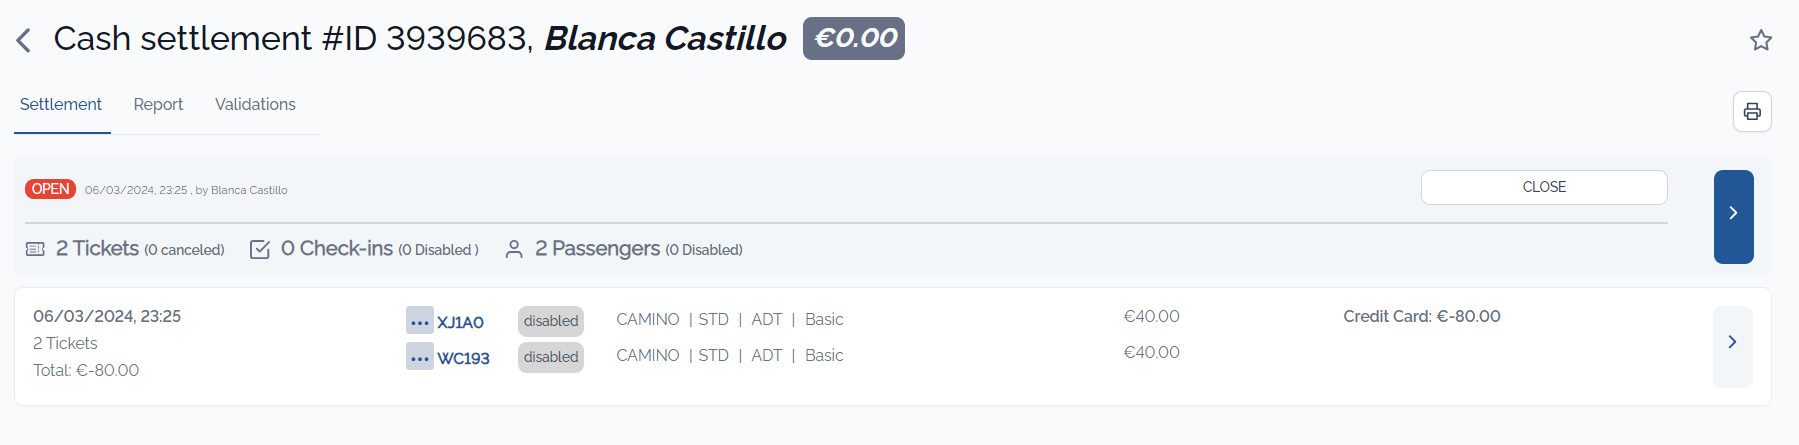This screenshot has height=445, width=1799.
Task: Select the Settlement tab
Action: [x=61, y=104]
